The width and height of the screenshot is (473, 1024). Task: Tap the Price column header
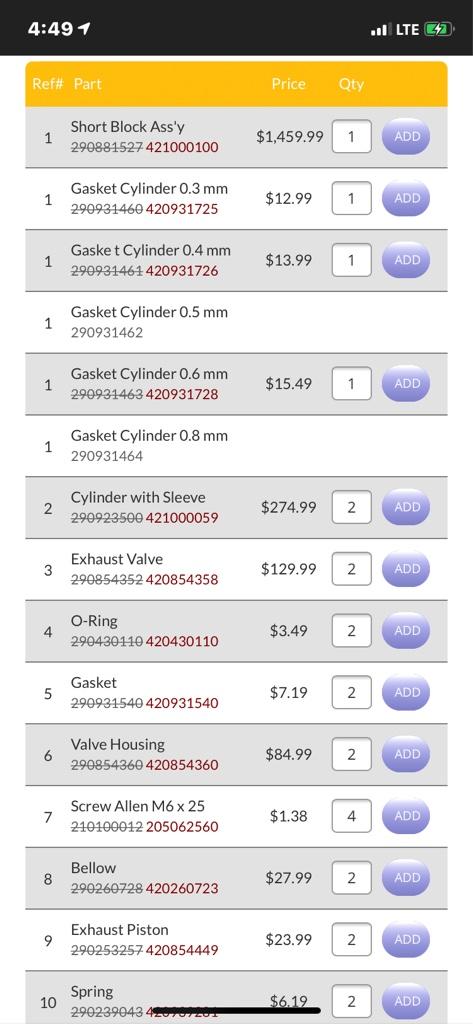point(289,84)
